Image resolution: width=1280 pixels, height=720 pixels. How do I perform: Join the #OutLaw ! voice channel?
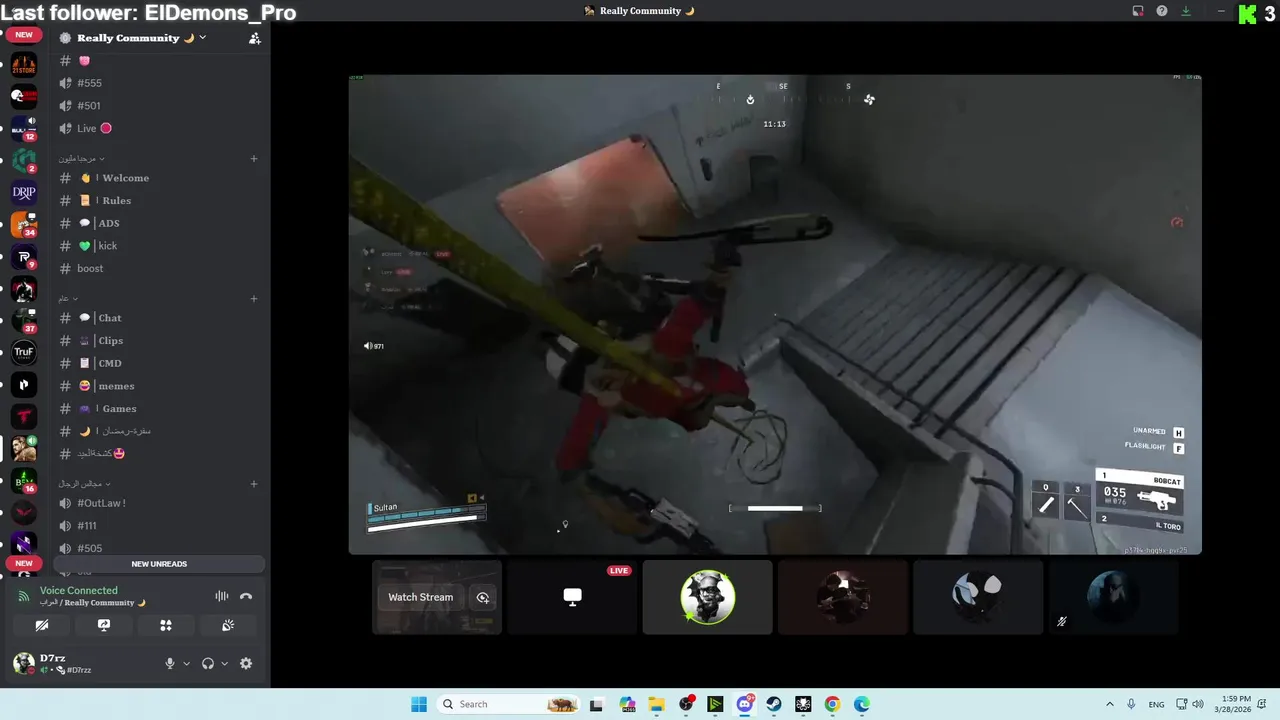(159, 503)
